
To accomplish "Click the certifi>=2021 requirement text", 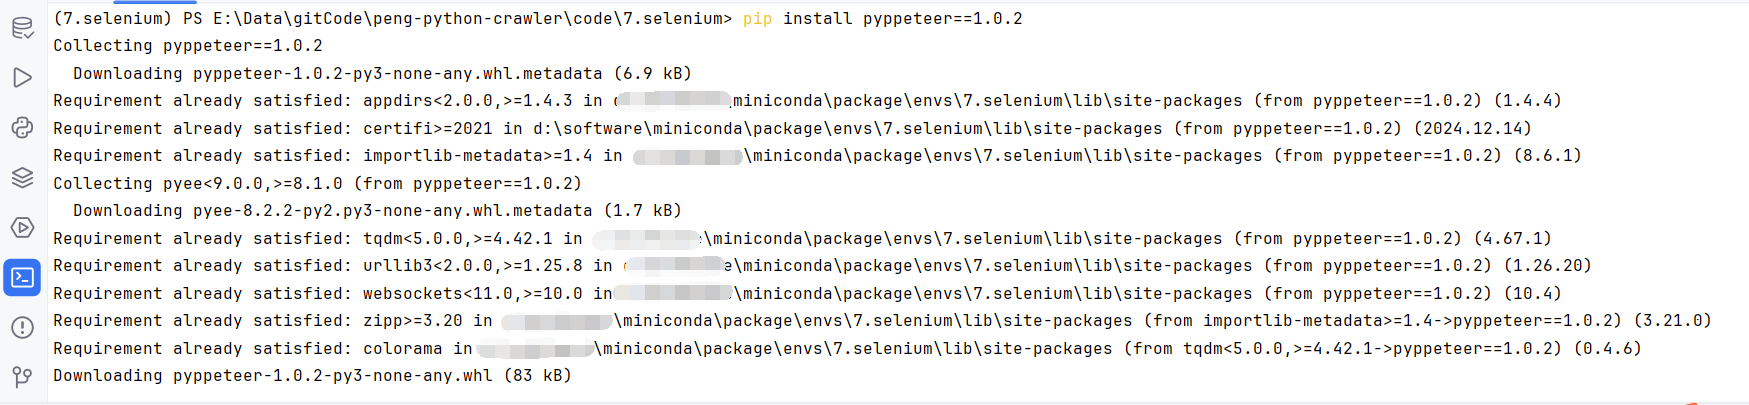I will tap(427, 129).
